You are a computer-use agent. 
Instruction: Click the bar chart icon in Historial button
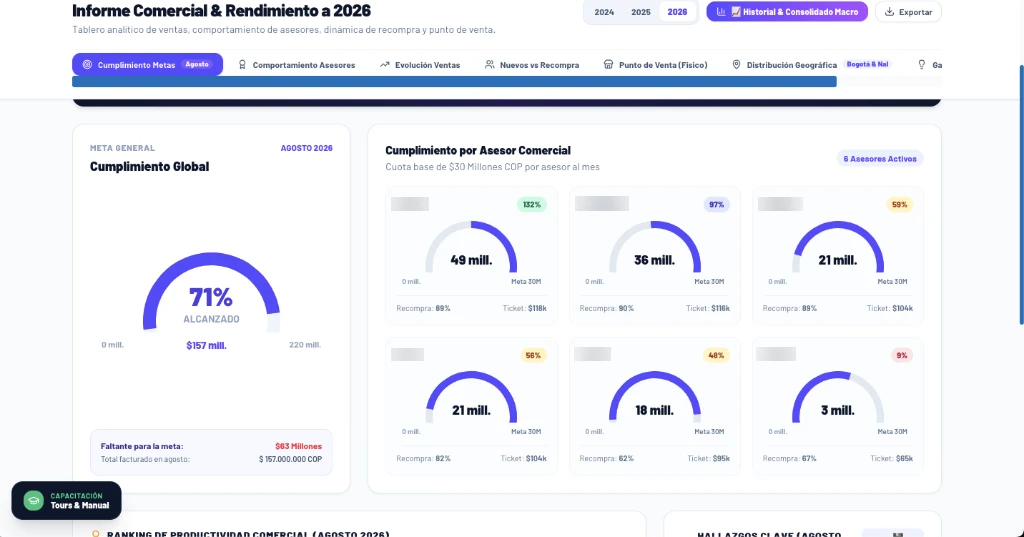click(721, 12)
